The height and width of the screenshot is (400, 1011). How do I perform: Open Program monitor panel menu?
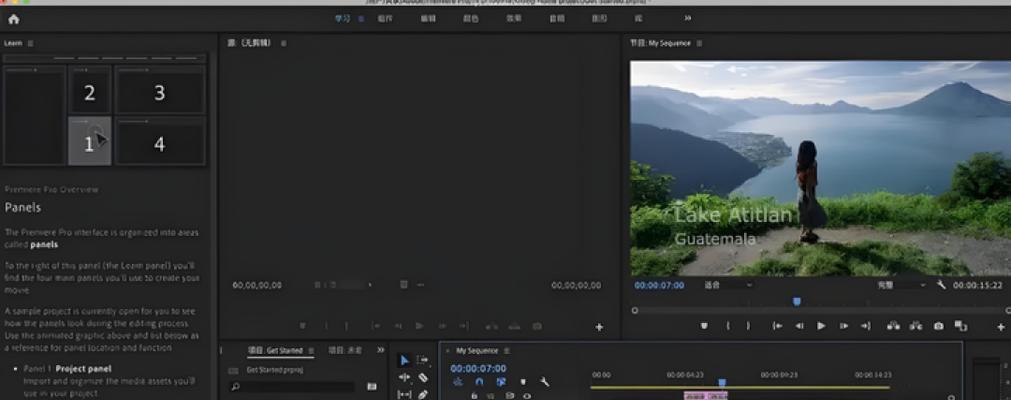point(700,43)
